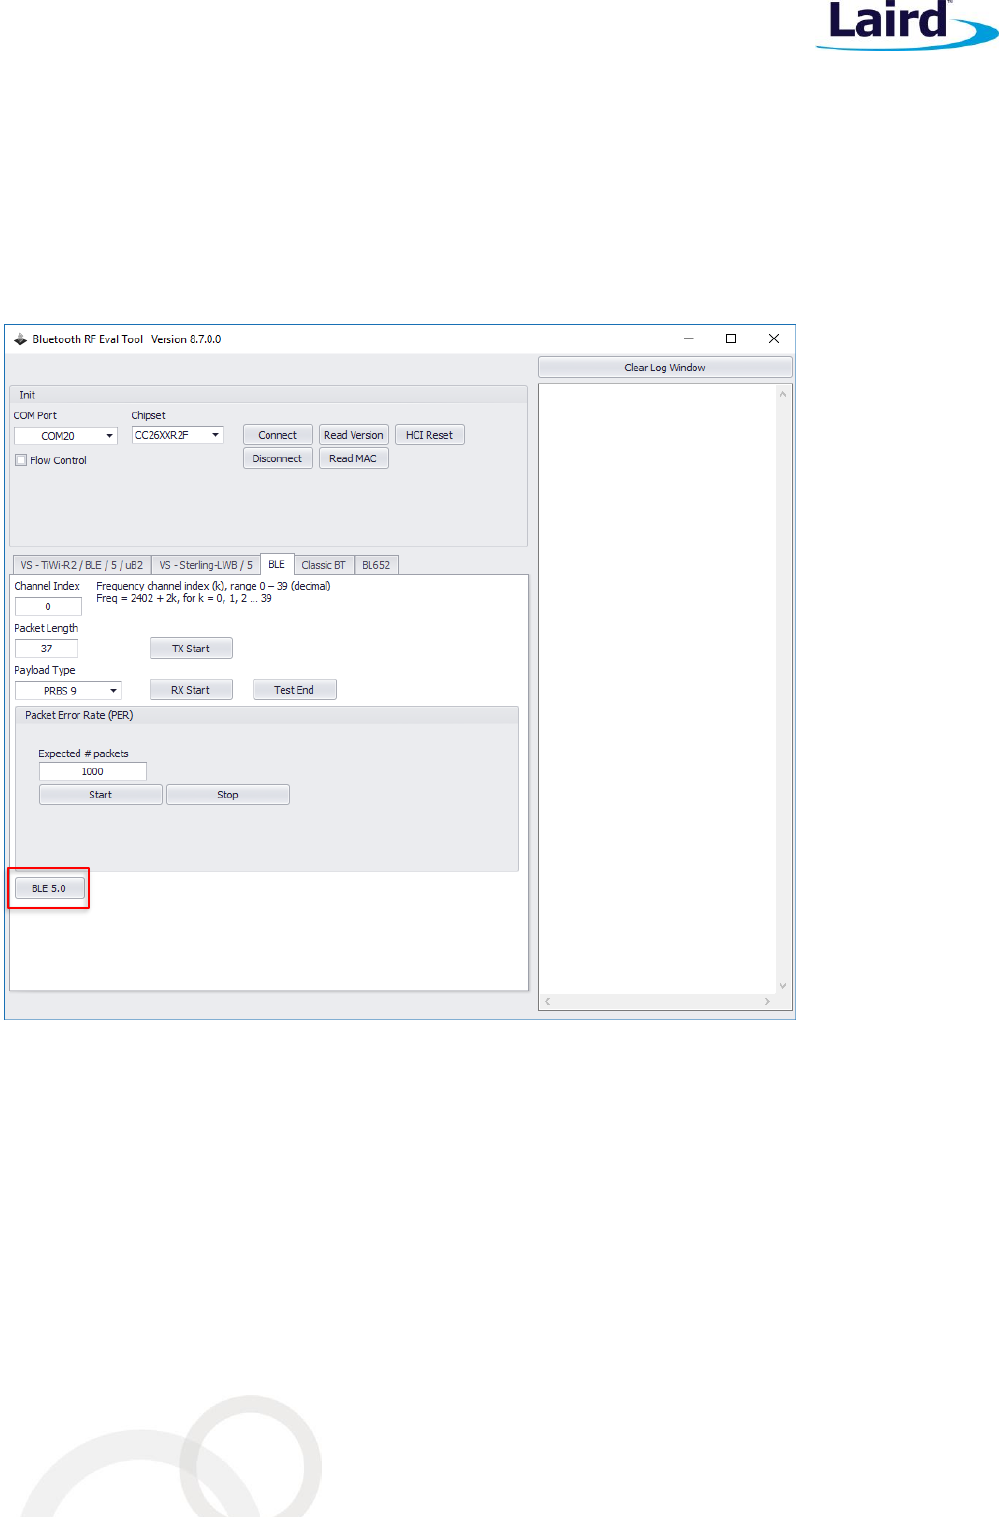Click the Connect button
Screen dimensions: 999x1517
tap(278, 435)
